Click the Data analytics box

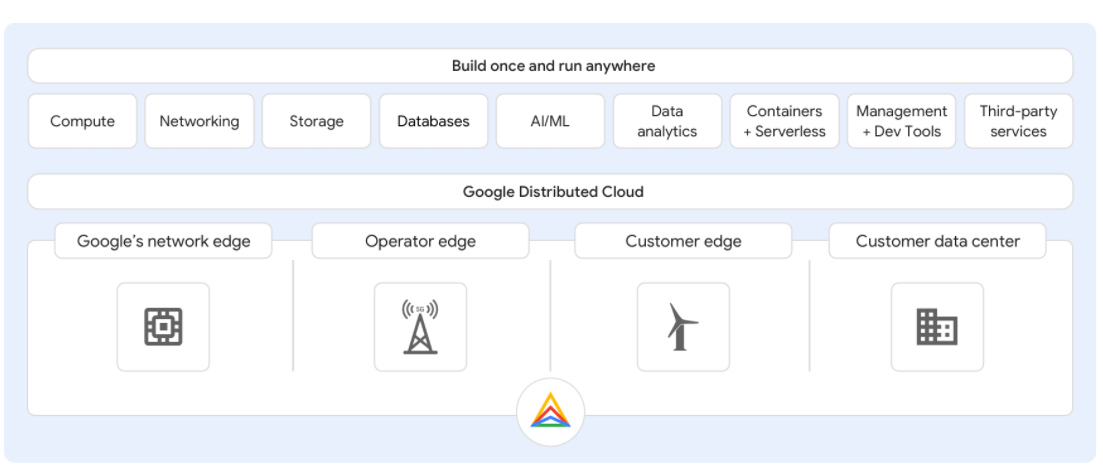coord(668,121)
